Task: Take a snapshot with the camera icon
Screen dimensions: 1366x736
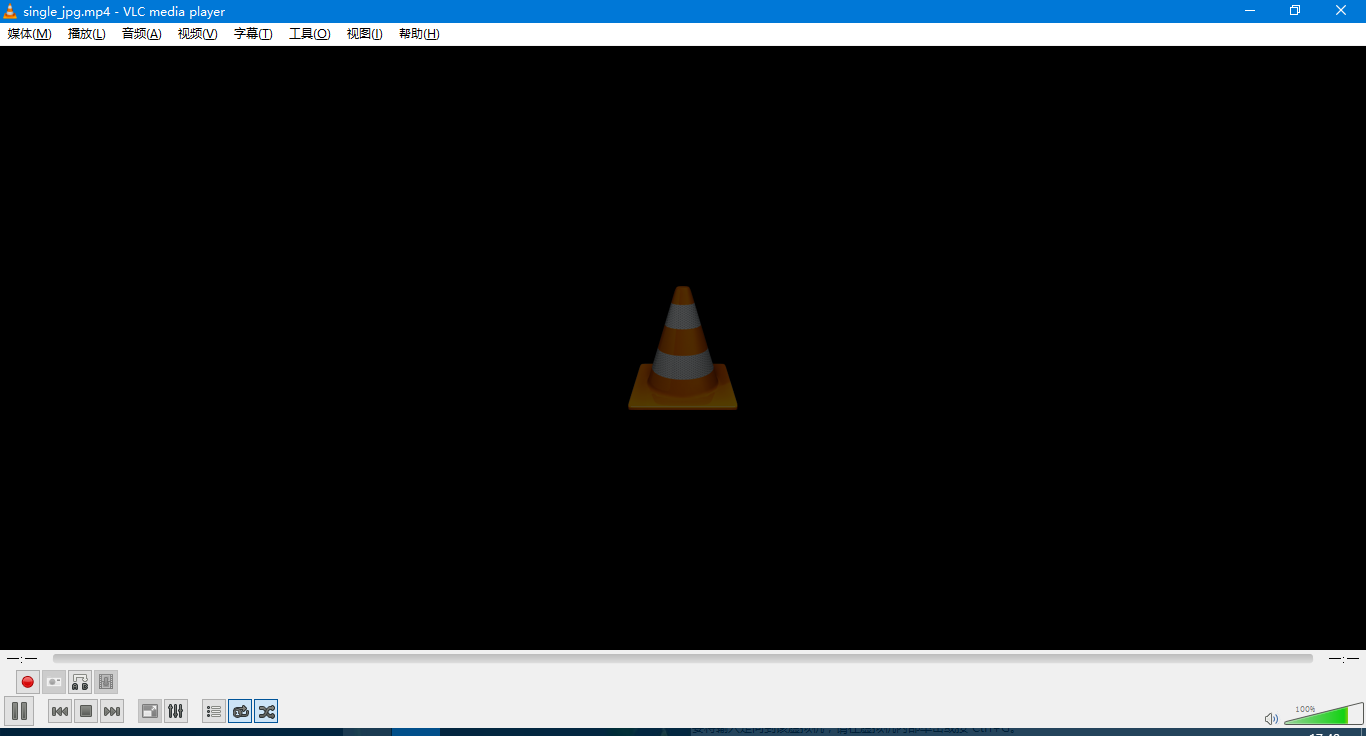Action: [x=54, y=682]
